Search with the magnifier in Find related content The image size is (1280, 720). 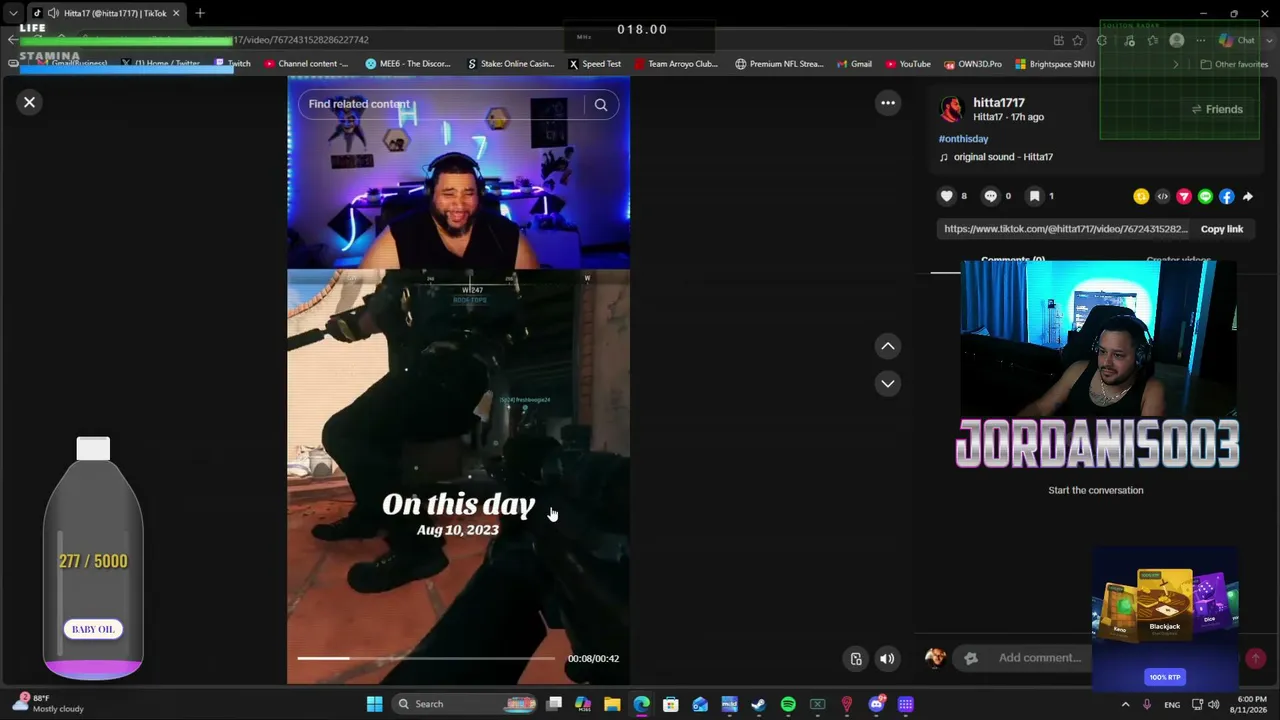[600, 104]
